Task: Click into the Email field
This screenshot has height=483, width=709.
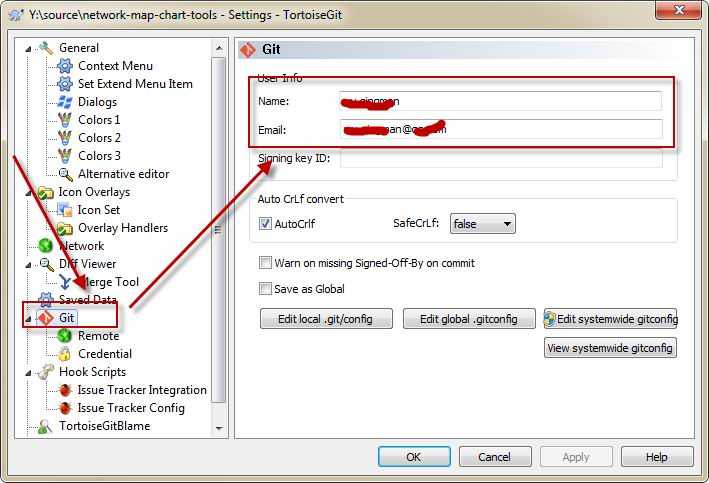Action: point(501,129)
